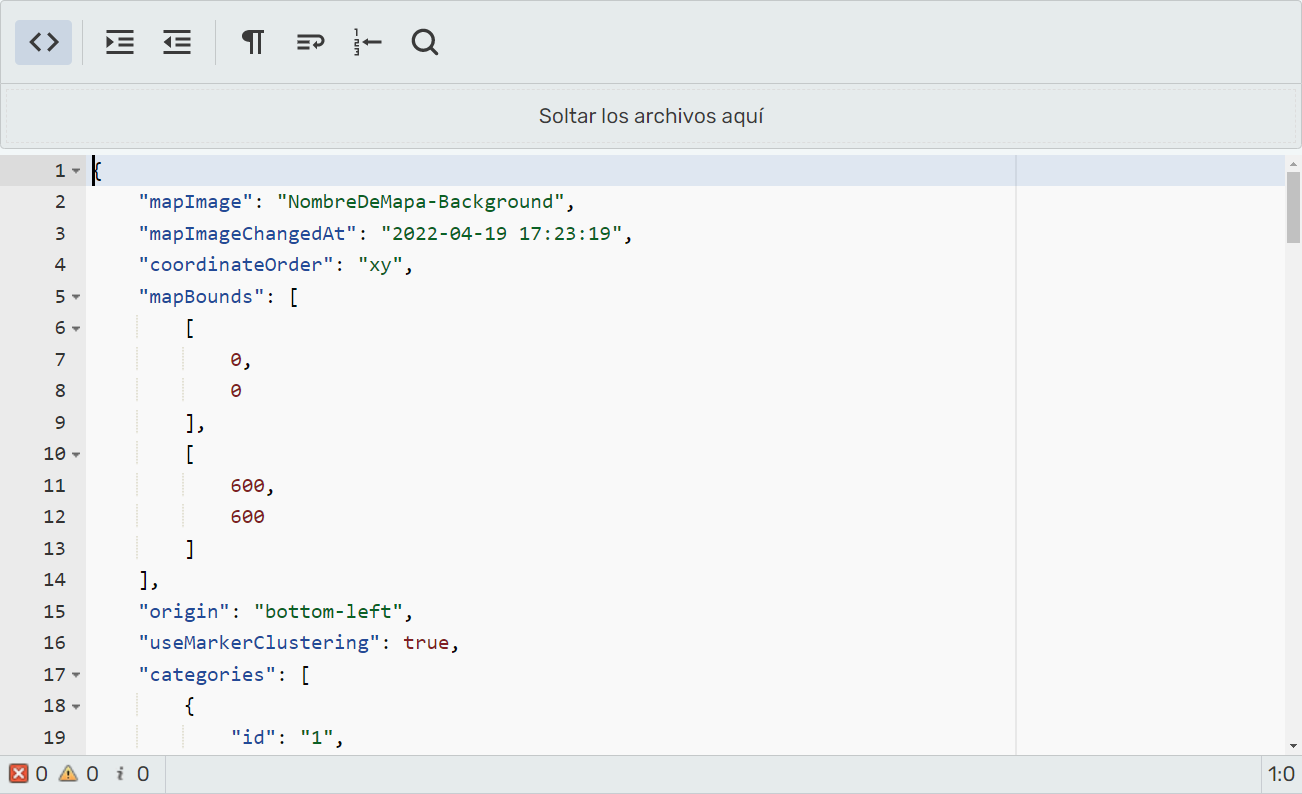Click the yellow warning count icon
Image resolution: width=1302 pixels, height=794 pixels.
[68, 773]
